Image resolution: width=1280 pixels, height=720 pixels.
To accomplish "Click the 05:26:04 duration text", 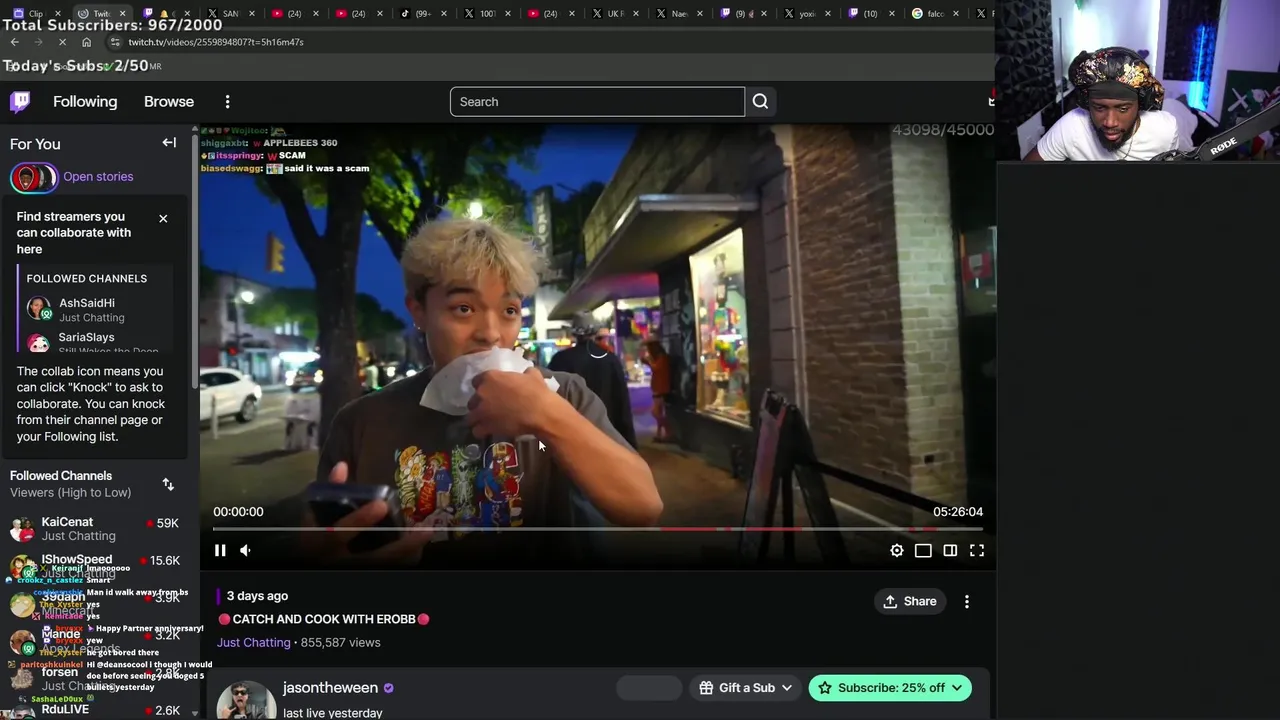I will pyautogui.click(x=958, y=512).
